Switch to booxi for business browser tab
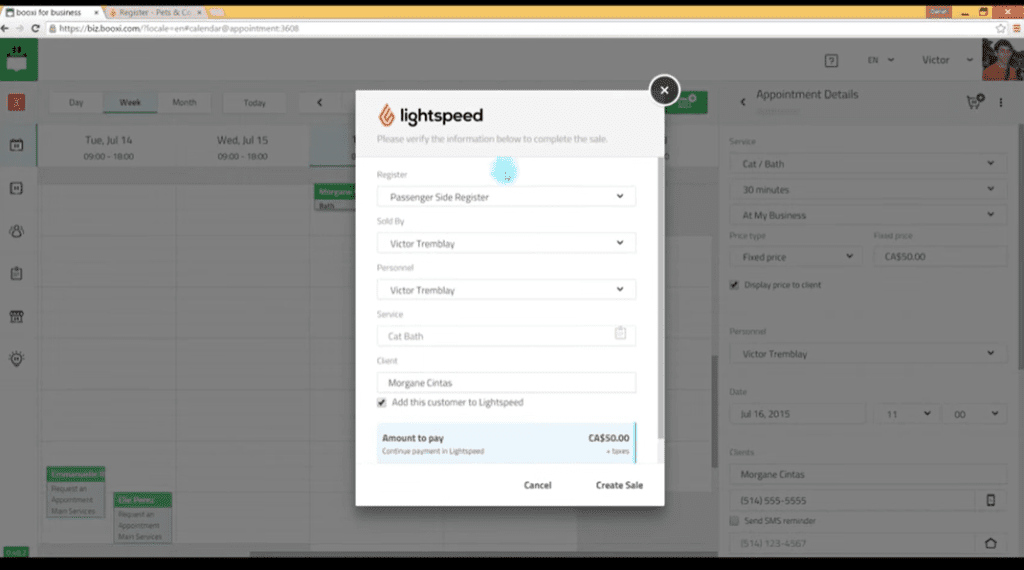1024x570 pixels. [50, 12]
